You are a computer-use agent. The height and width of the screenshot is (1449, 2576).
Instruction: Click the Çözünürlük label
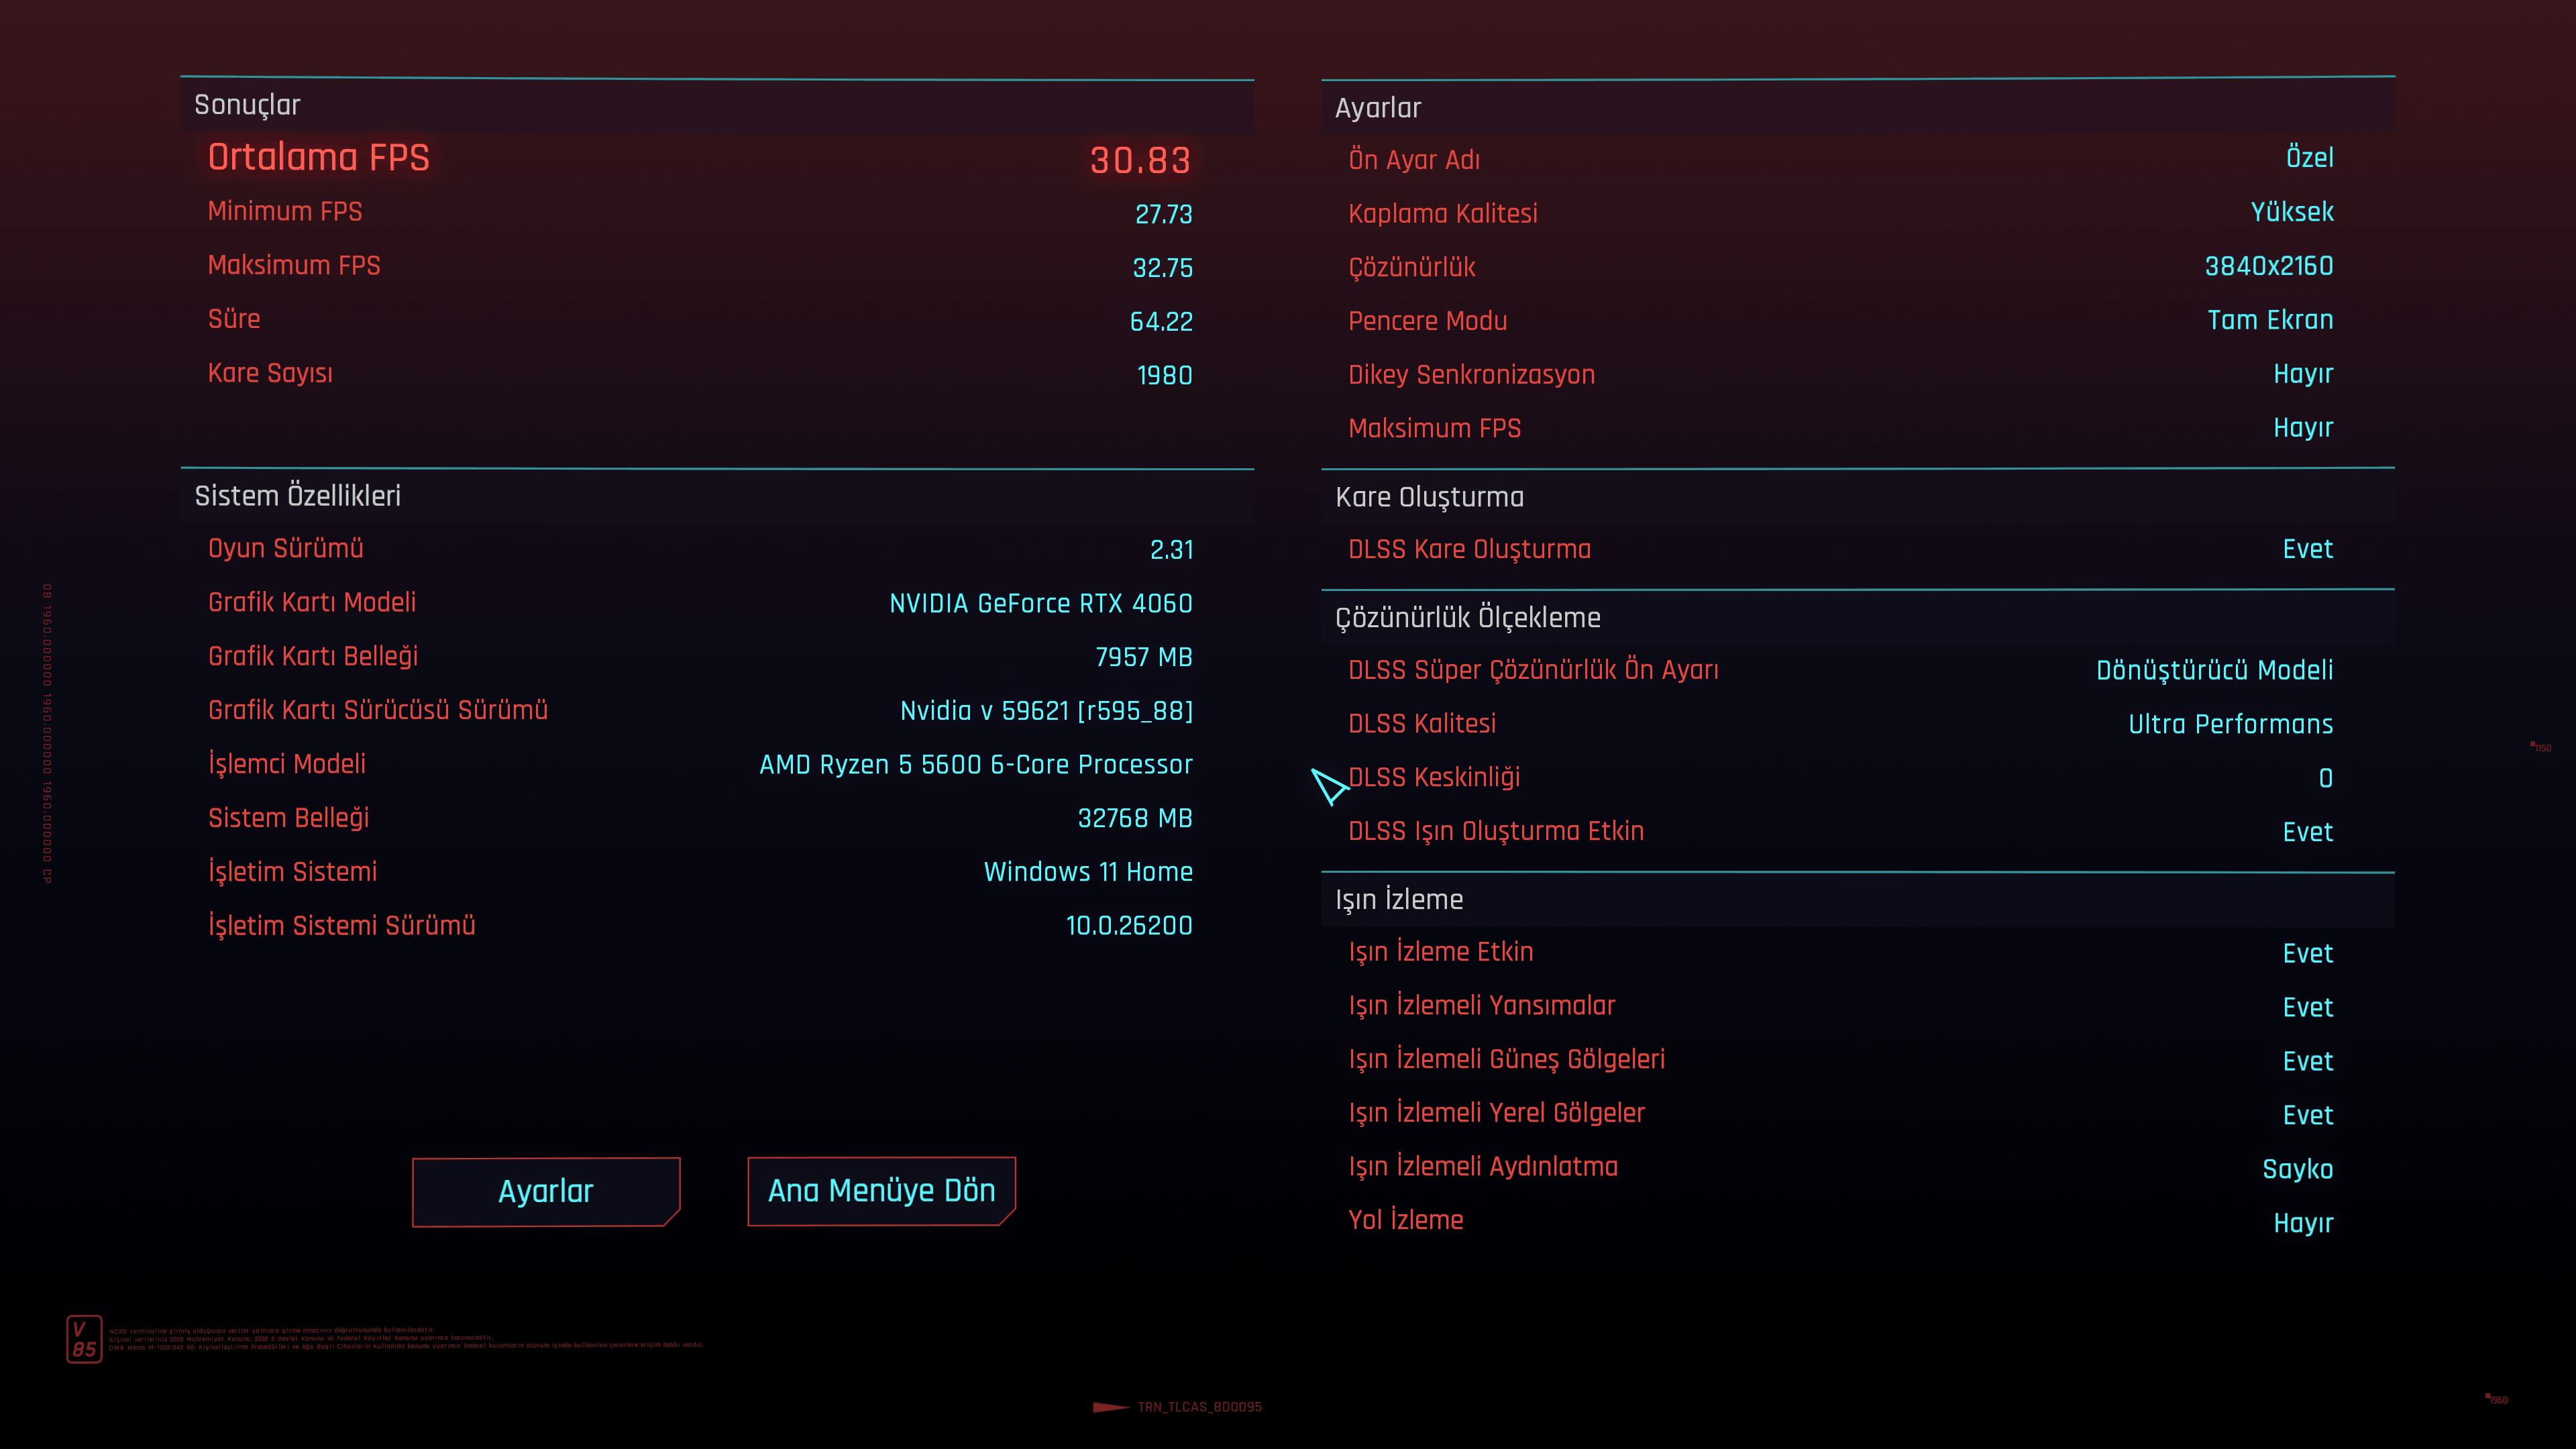(x=1411, y=268)
